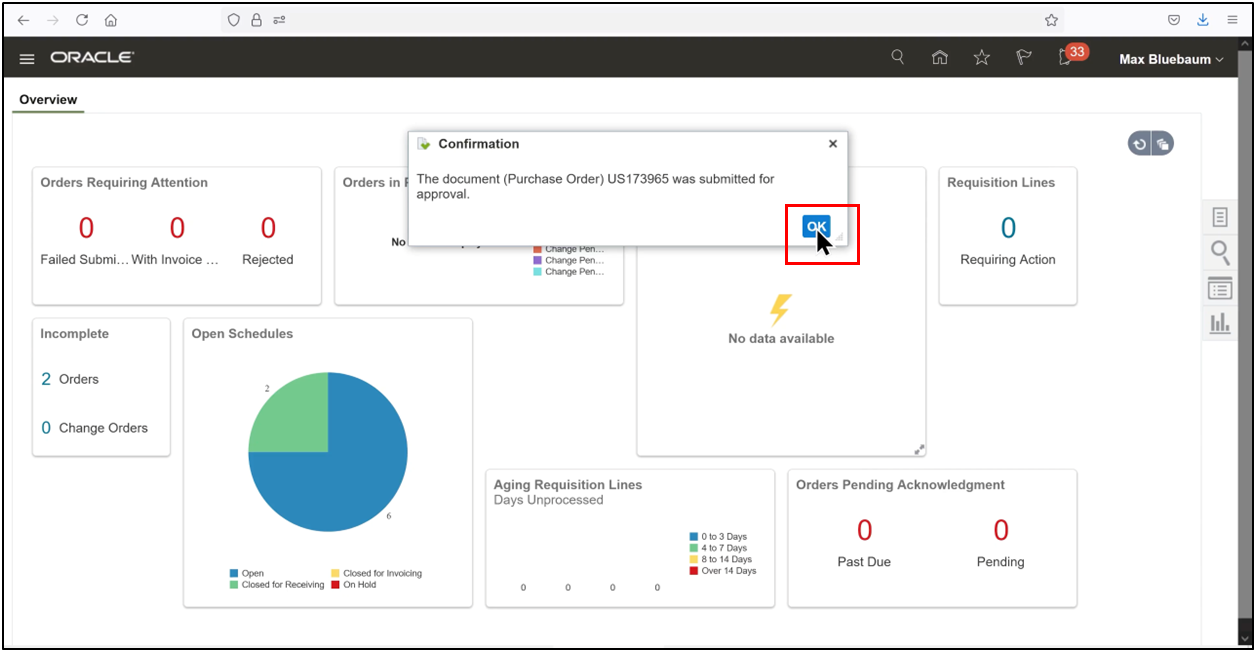Go to the Home page icon

pyautogui.click(x=940, y=57)
